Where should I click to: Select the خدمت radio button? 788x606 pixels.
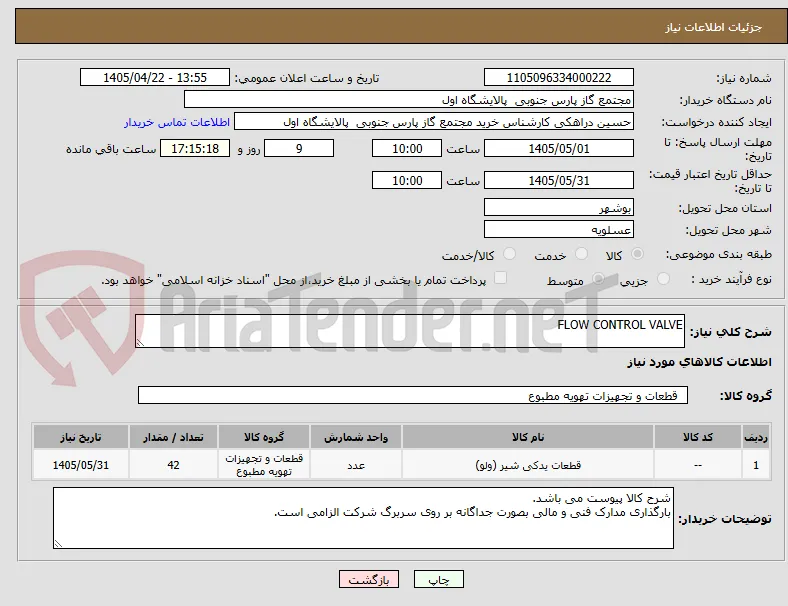pyautogui.click(x=581, y=254)
